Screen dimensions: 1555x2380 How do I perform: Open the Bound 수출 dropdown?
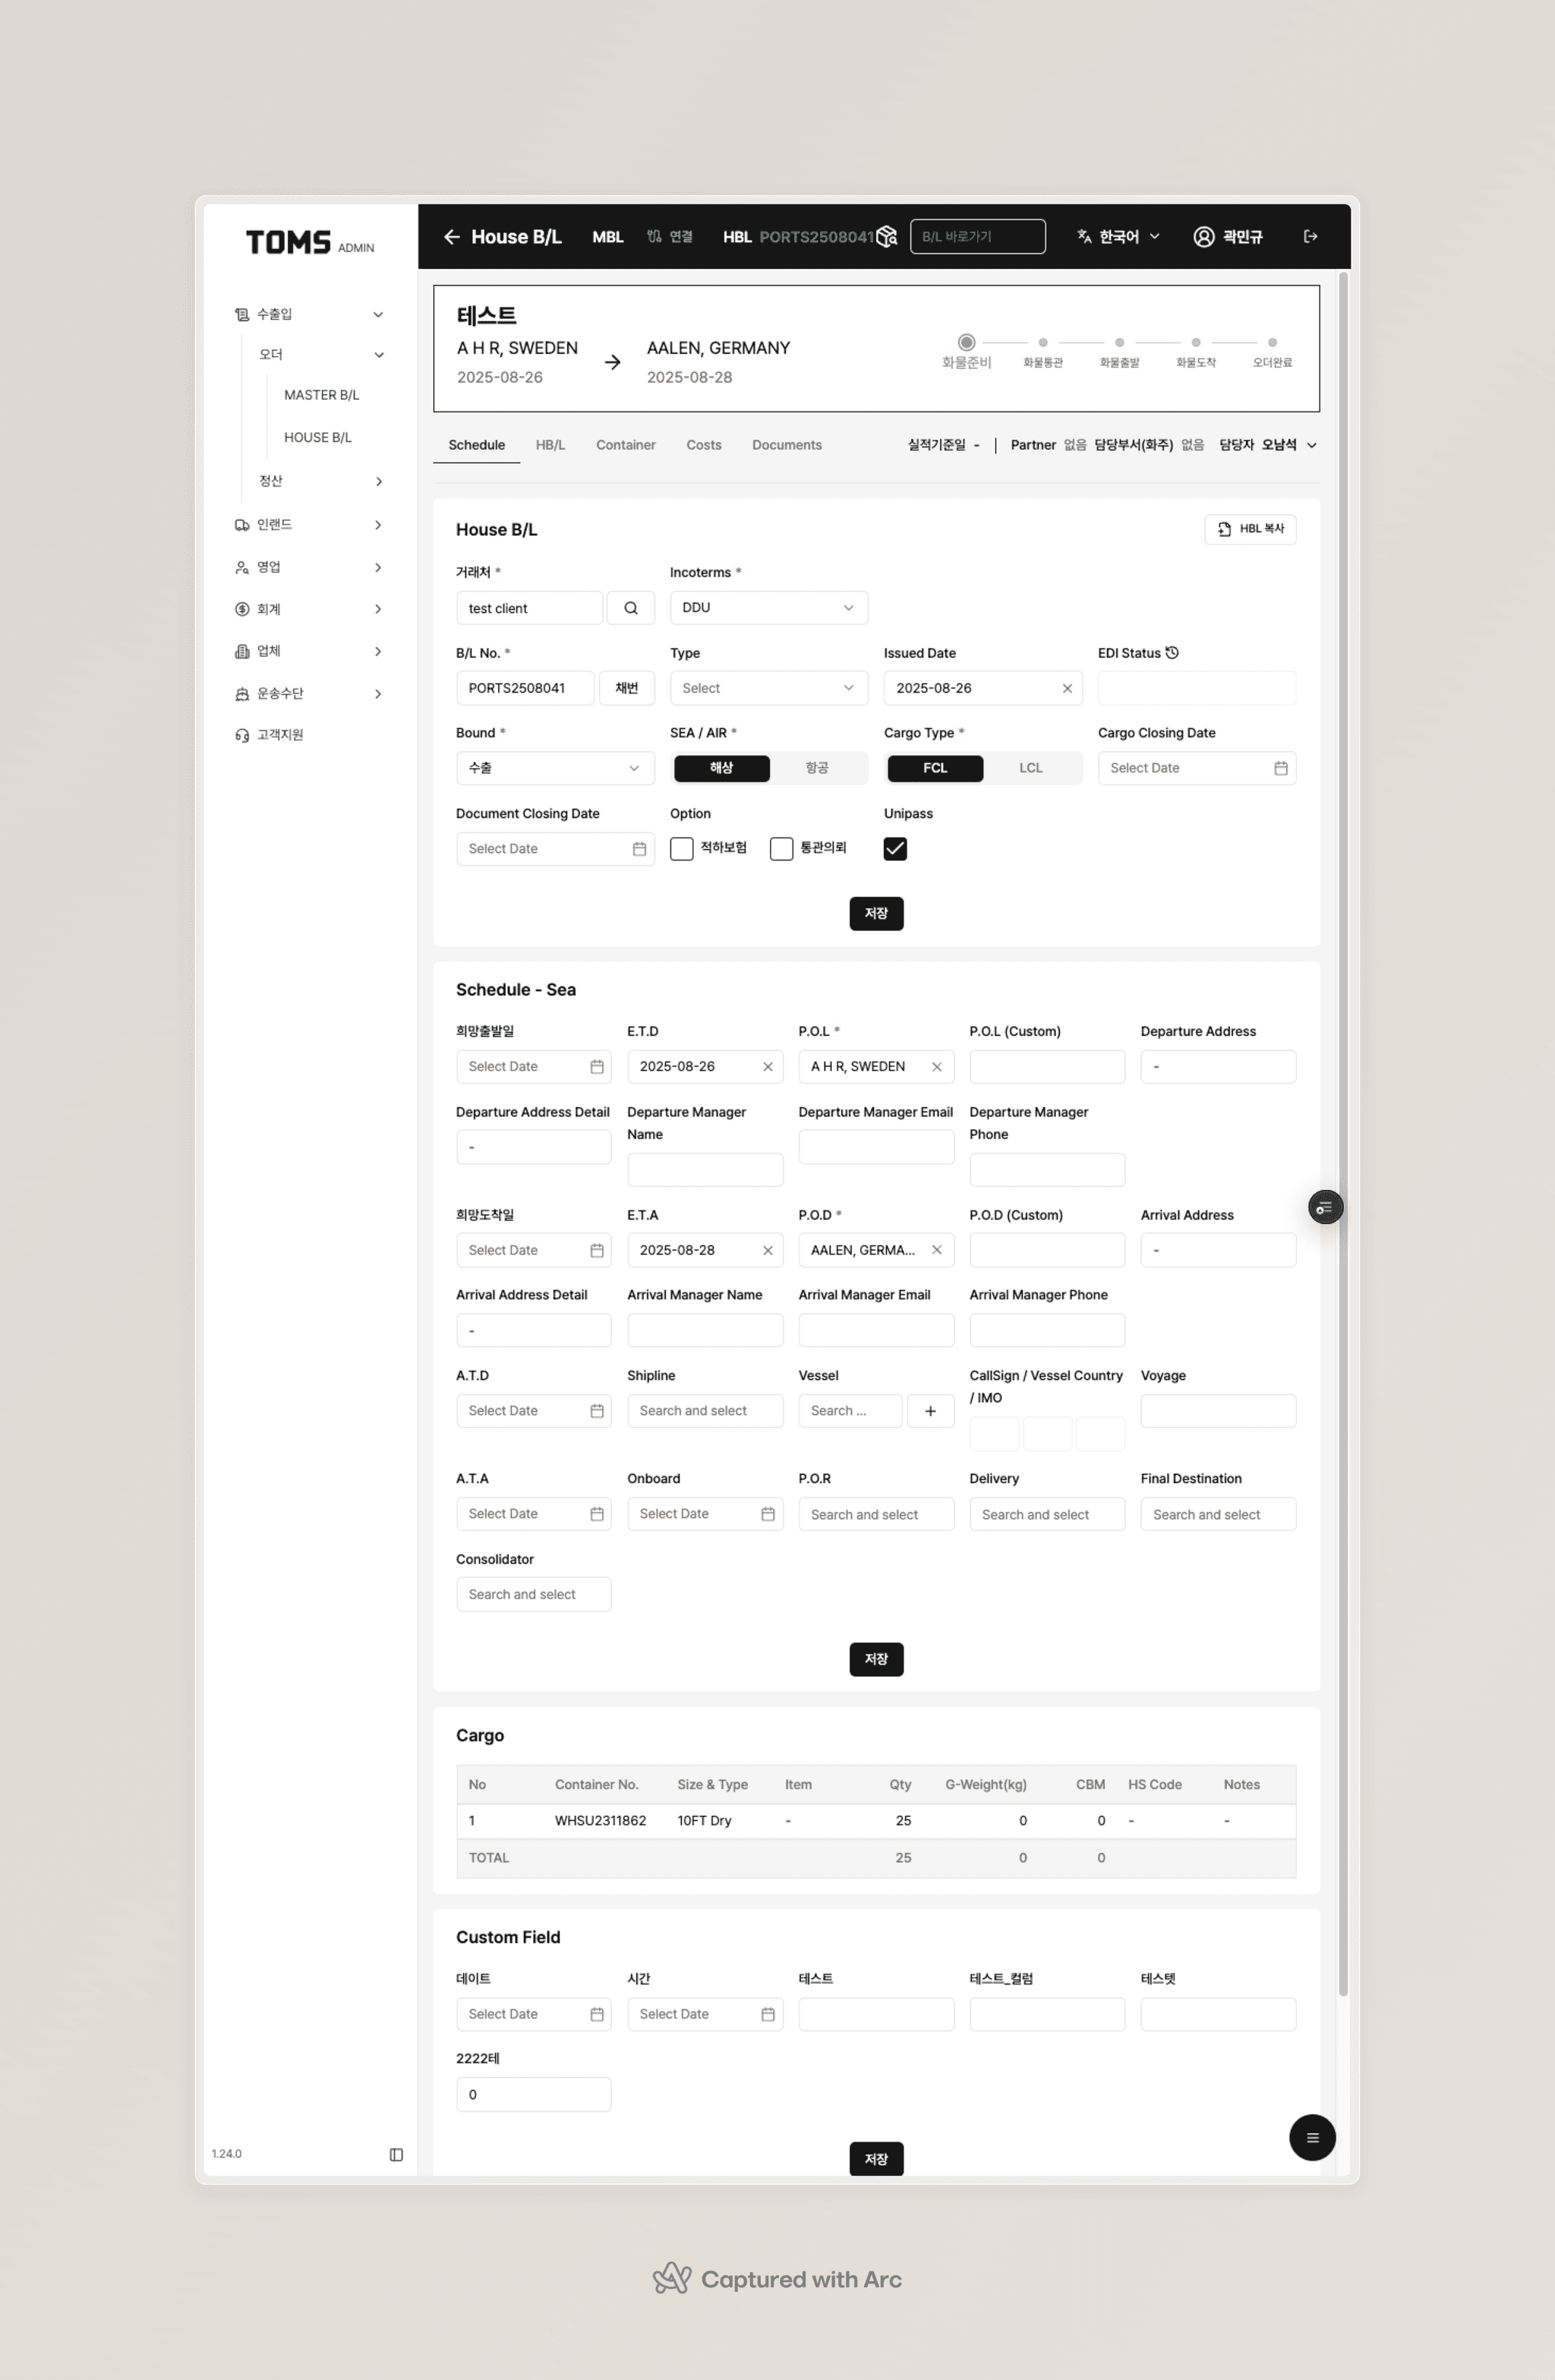tap(554, 768)
